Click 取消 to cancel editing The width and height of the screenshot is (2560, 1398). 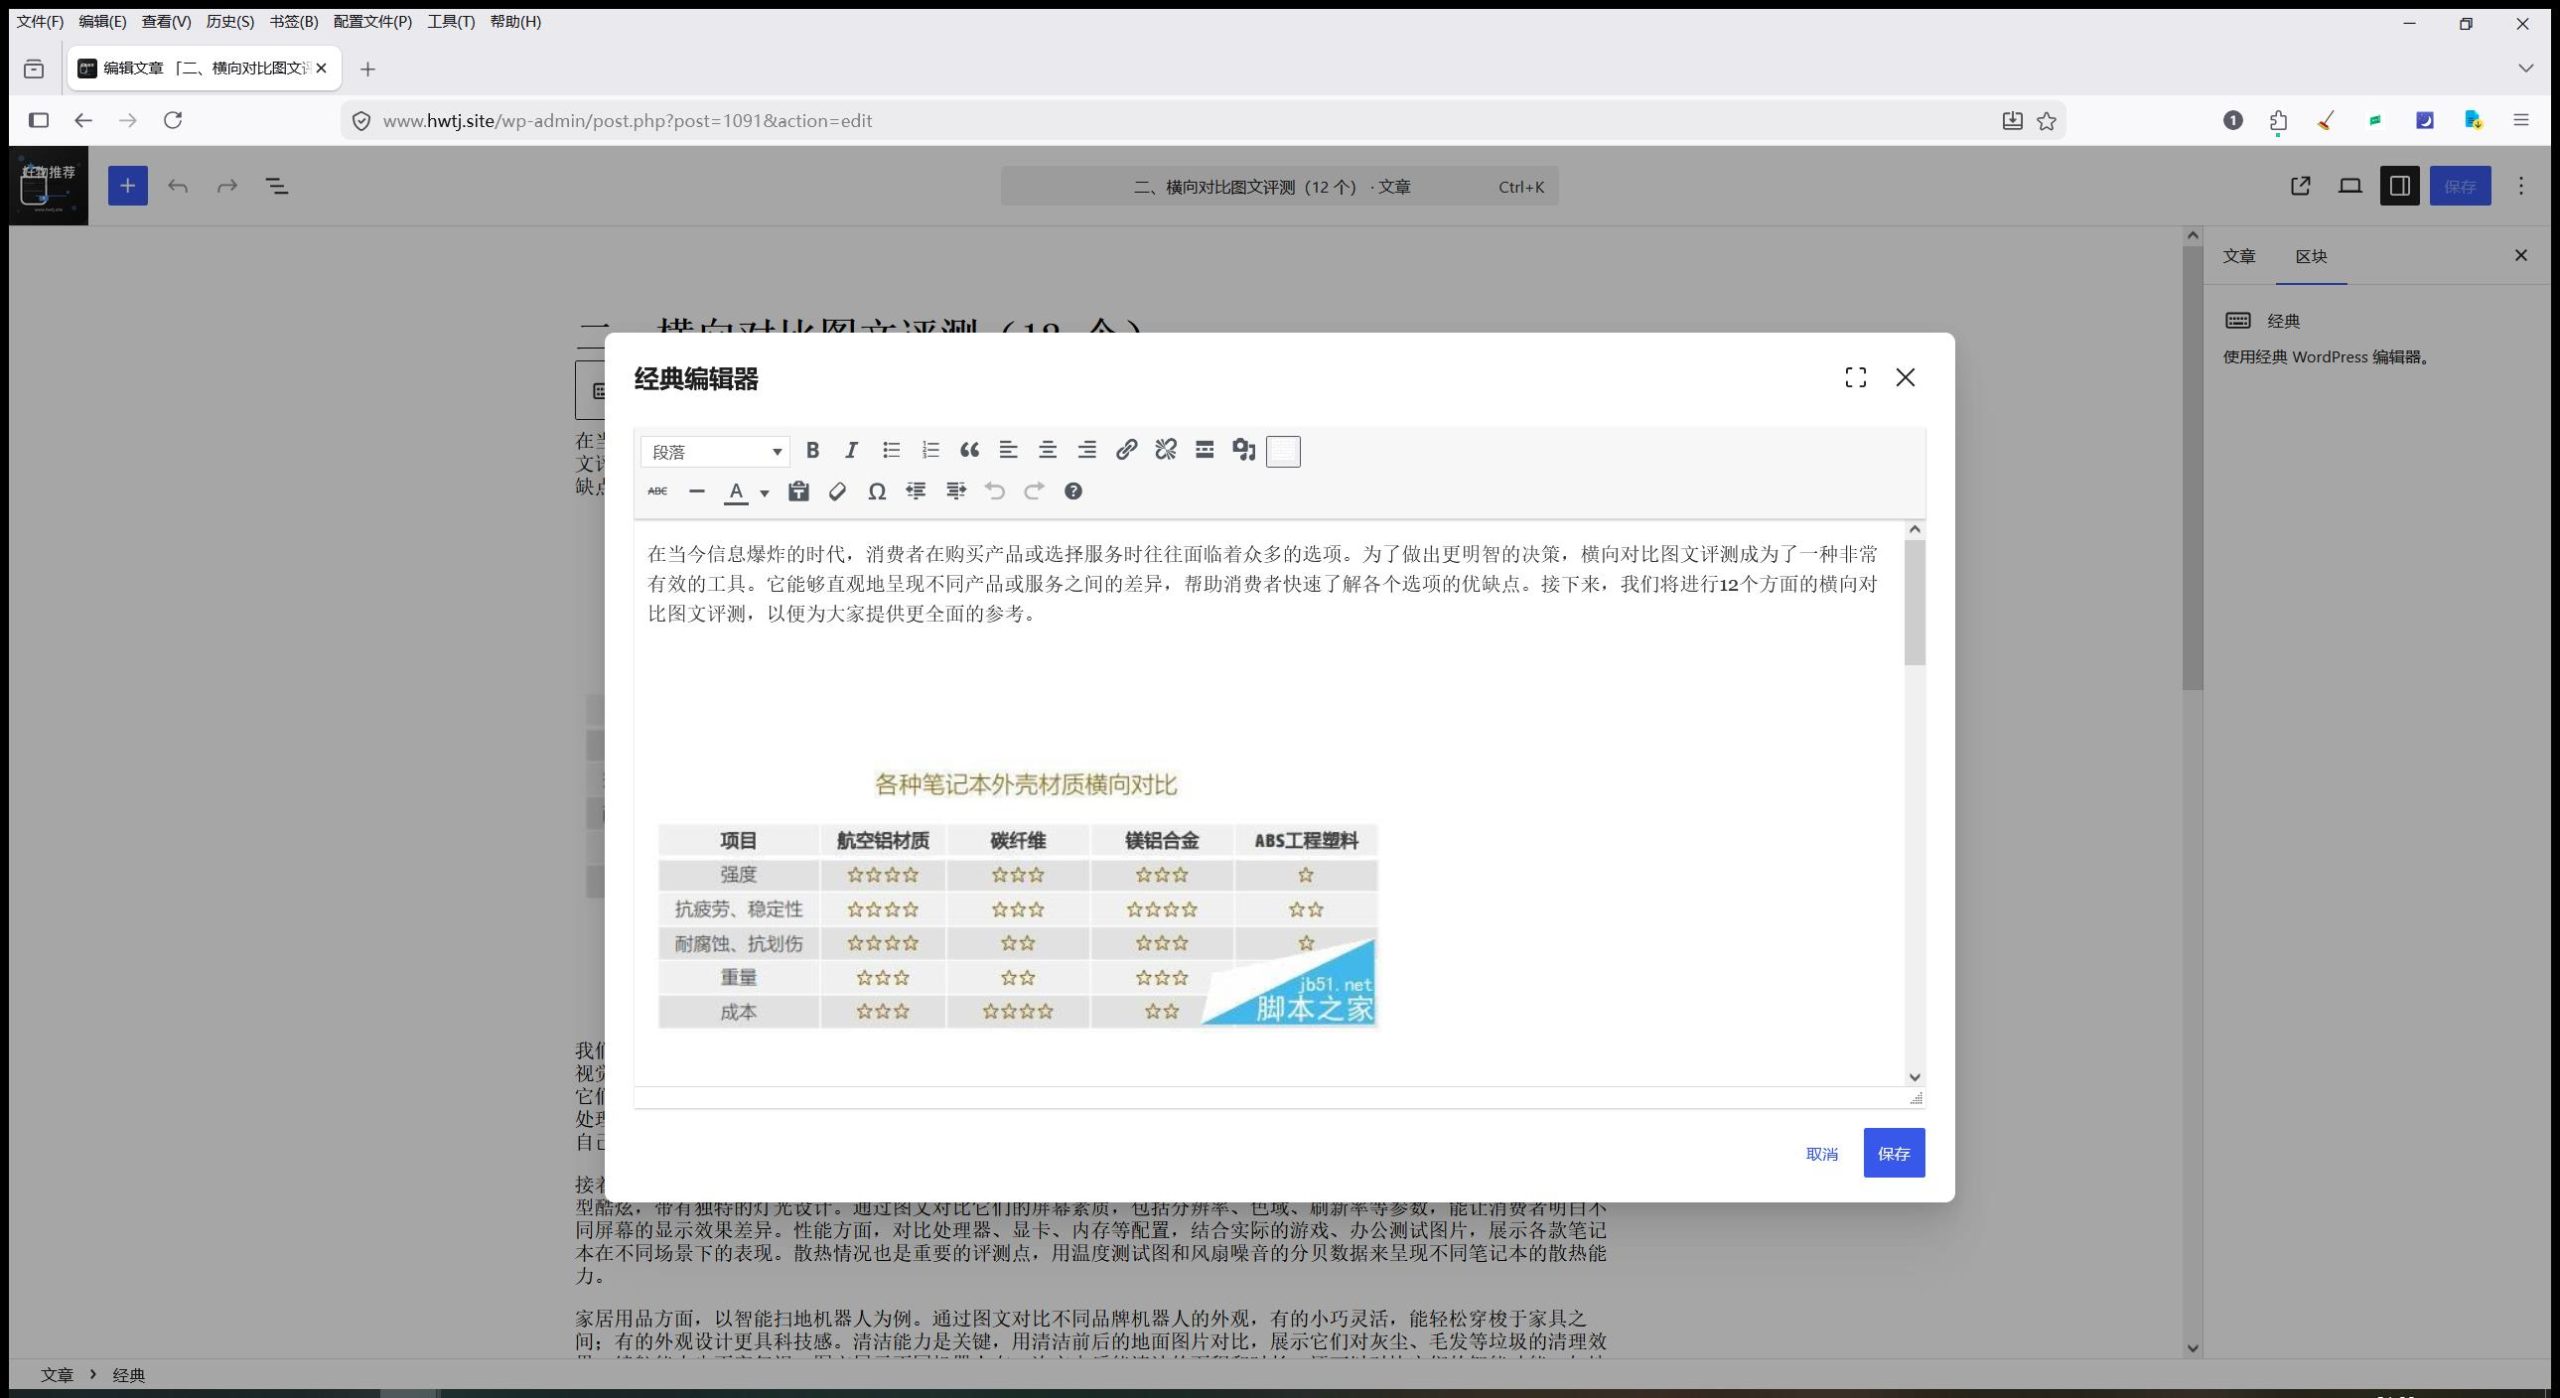point(1822,1154)
